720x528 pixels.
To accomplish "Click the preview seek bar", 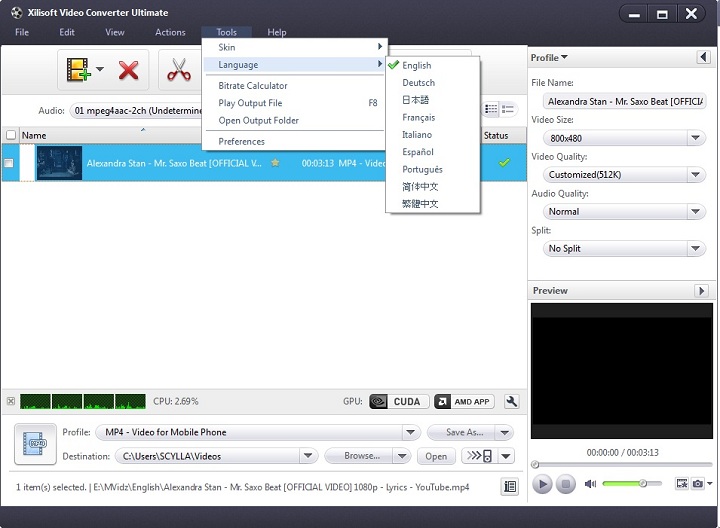I will (x=622, y=465).
